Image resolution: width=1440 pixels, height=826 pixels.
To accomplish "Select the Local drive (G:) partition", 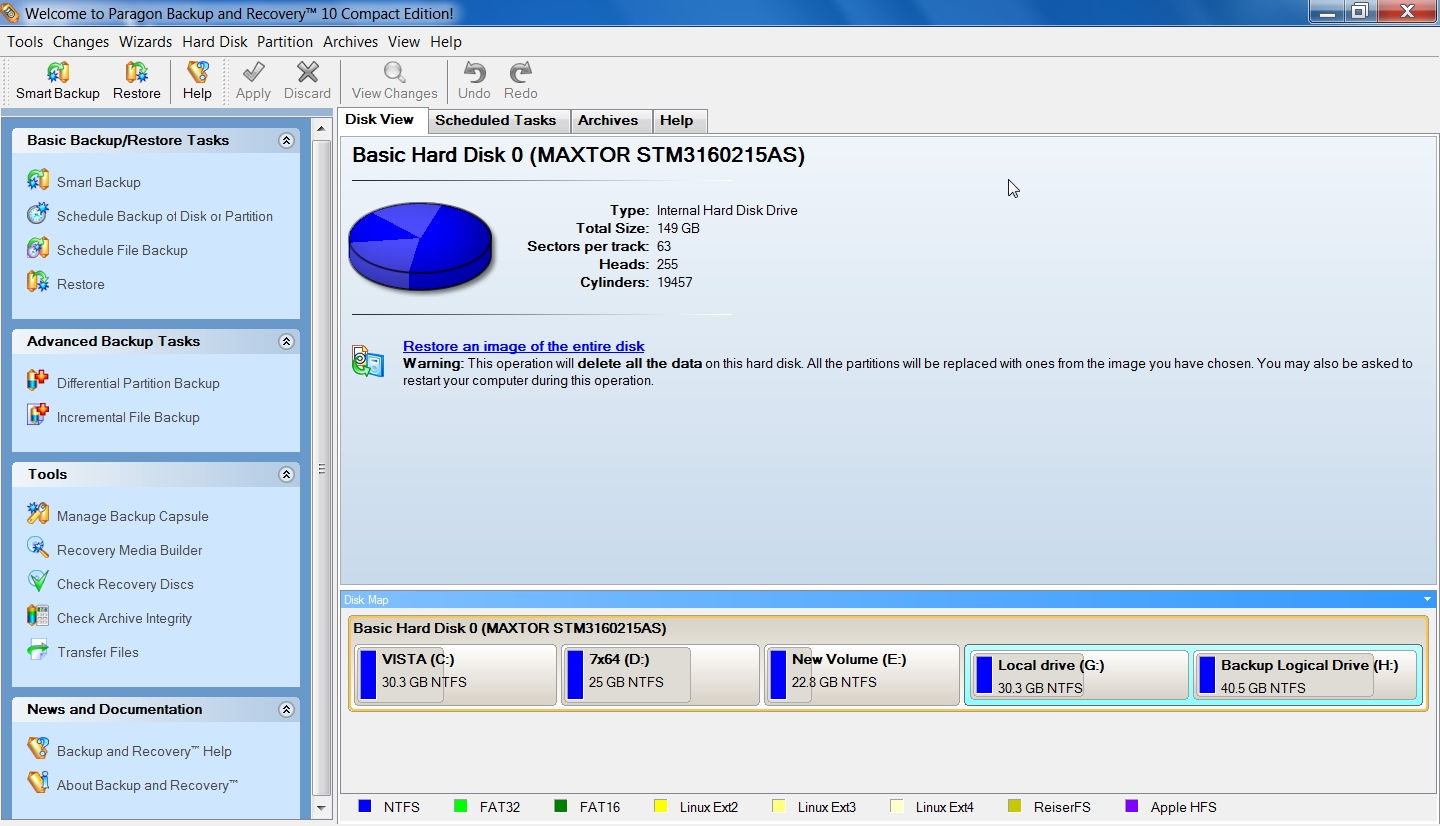I will pyautogui.click(x=1079, y=676).
